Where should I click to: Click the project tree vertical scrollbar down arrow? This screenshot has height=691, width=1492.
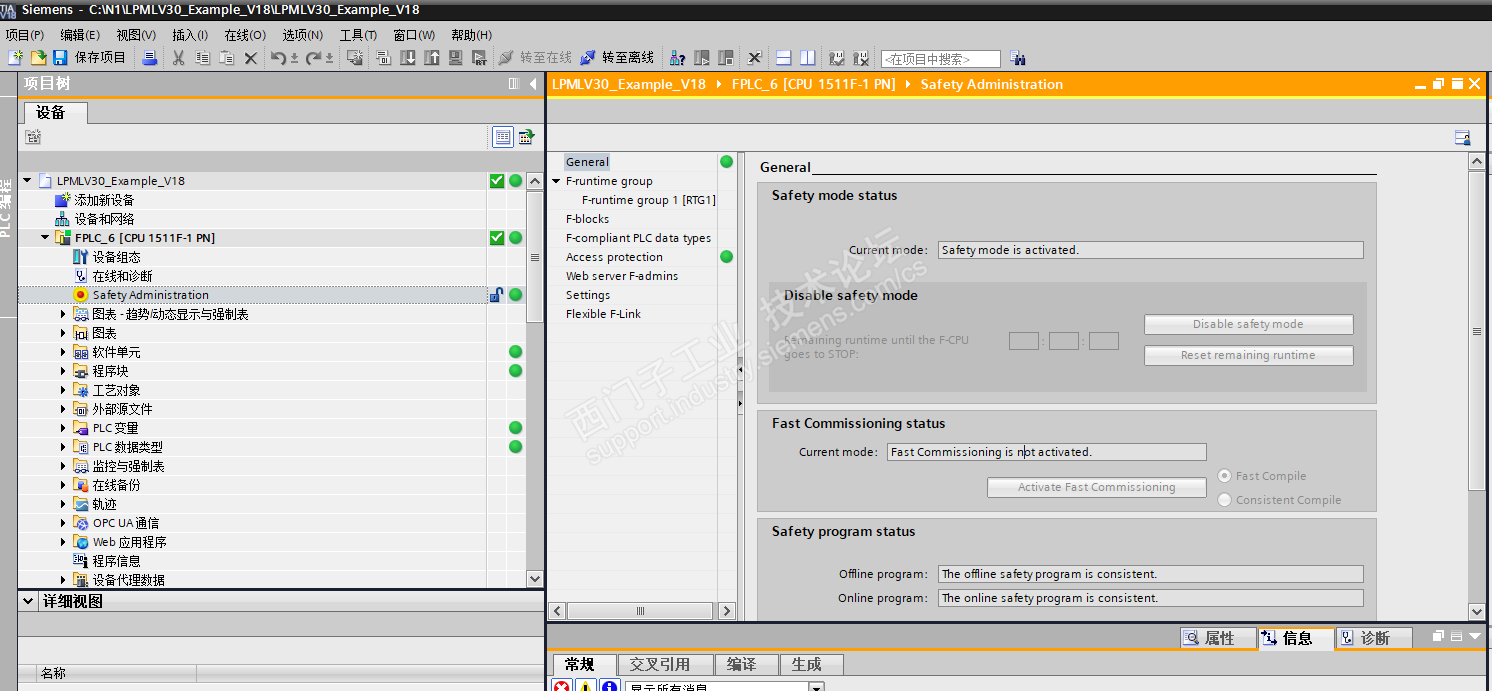tap(535, 578)
